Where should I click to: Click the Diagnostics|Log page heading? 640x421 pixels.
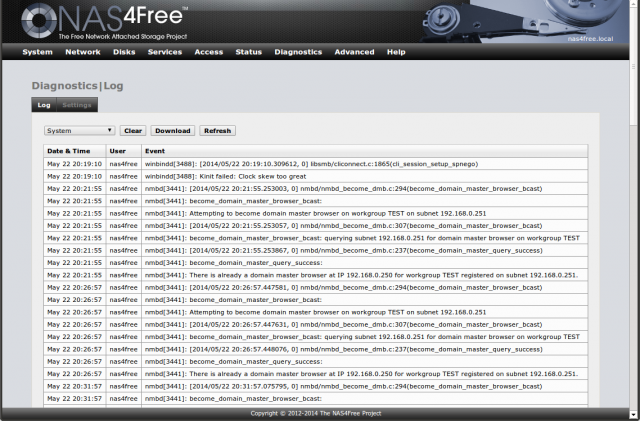coord(78,86)
